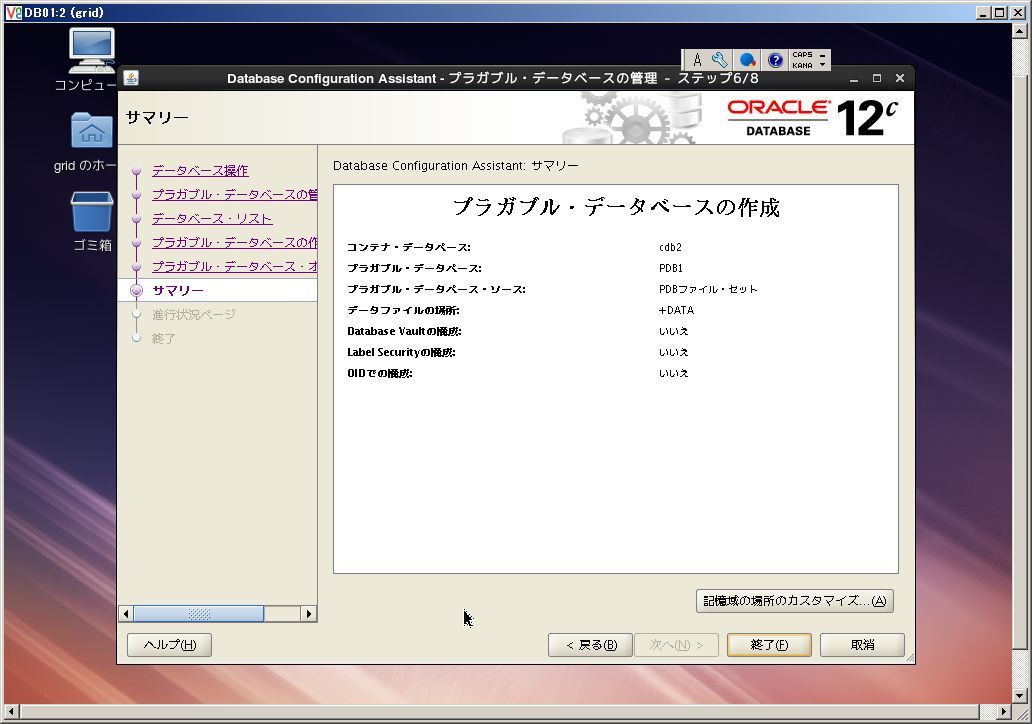Click the 戻る(B) back button
1032x724 pixels.
[590, 644]
